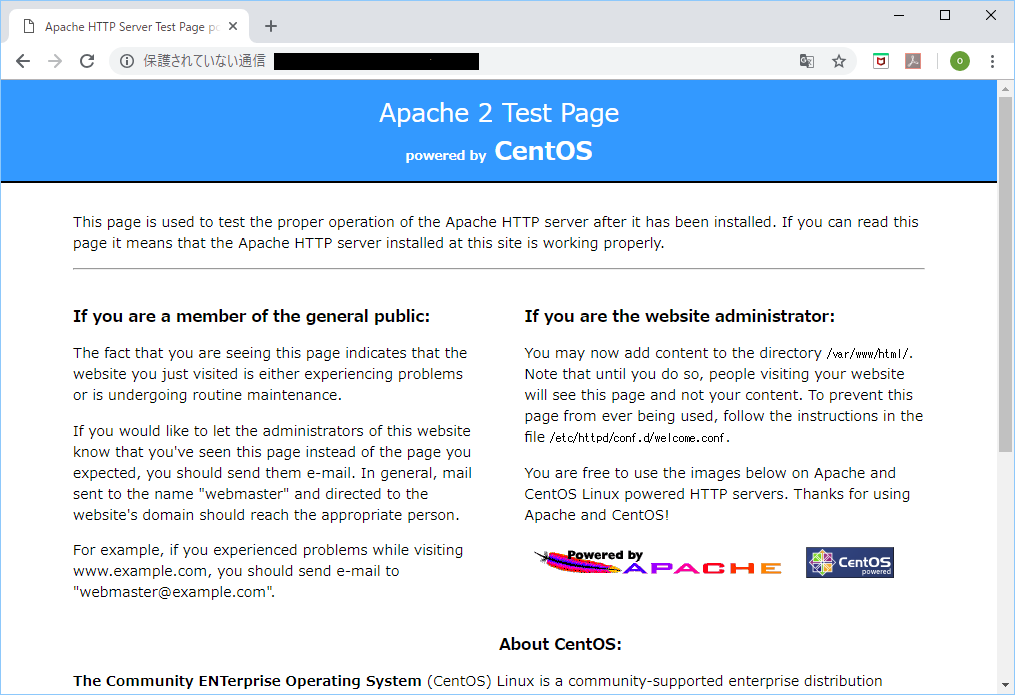Click the CentOS link in the blue header
The width and height of the screenshot is (1015, 695).
point(543,151)
